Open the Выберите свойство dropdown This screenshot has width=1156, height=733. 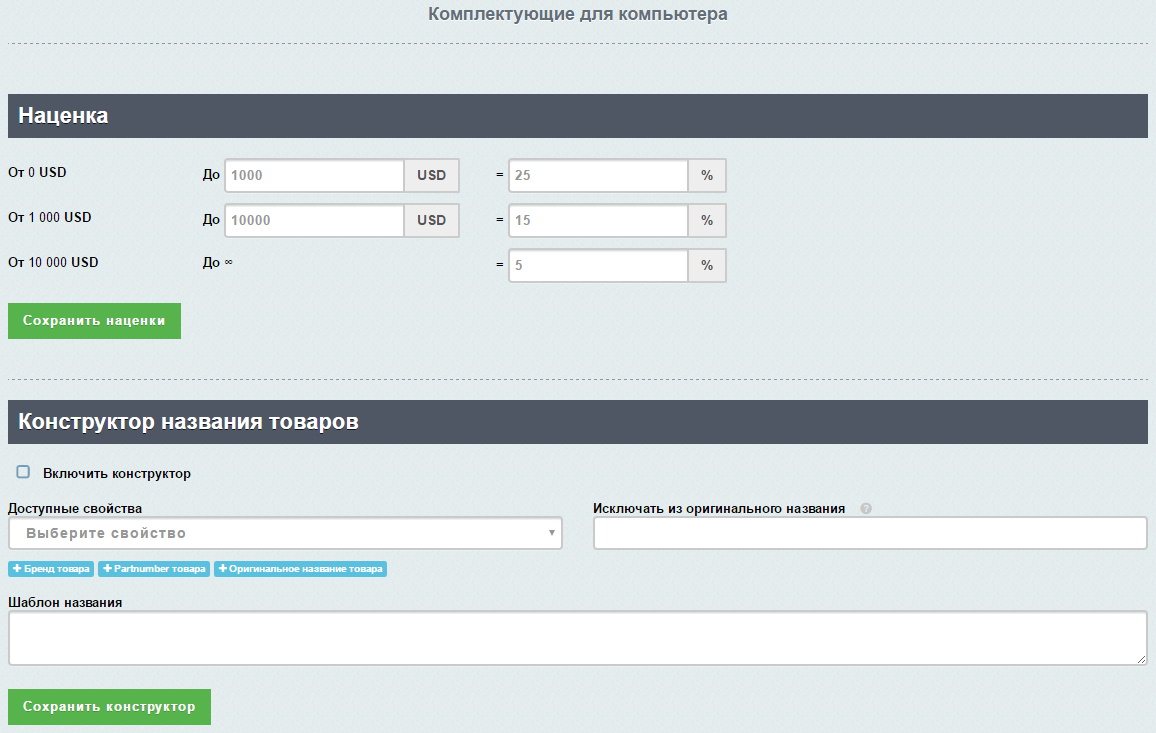point(285,533)
